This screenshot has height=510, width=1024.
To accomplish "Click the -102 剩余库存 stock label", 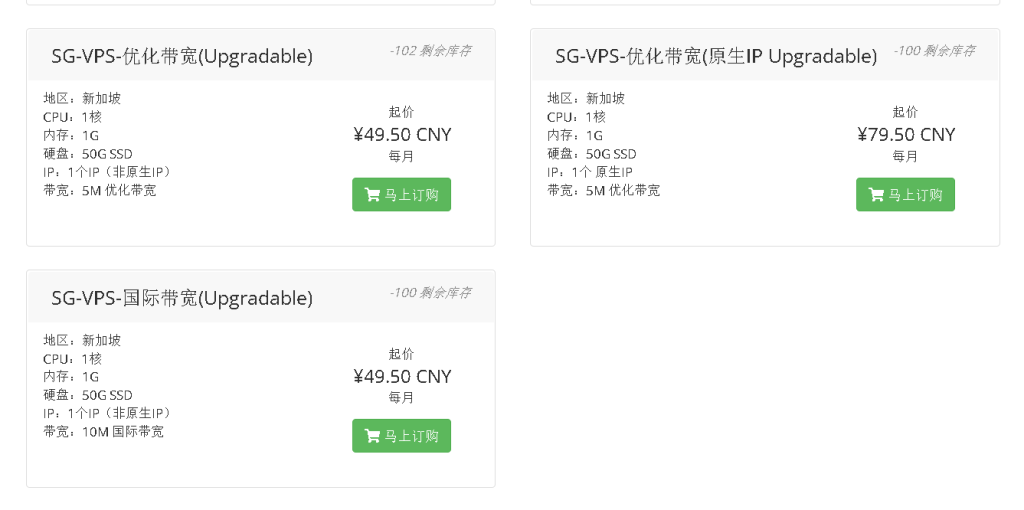I will coord(430,51).
